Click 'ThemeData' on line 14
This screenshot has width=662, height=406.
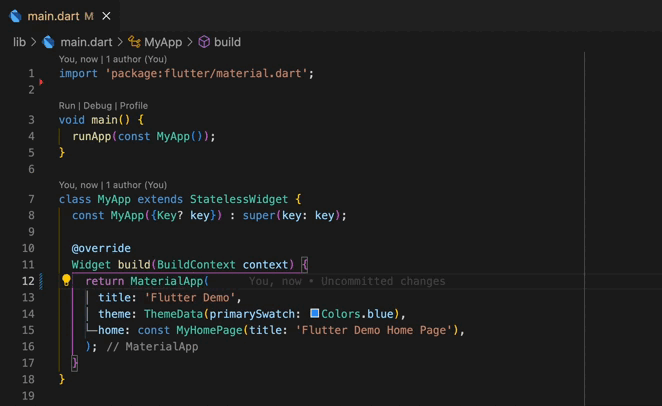173,314
